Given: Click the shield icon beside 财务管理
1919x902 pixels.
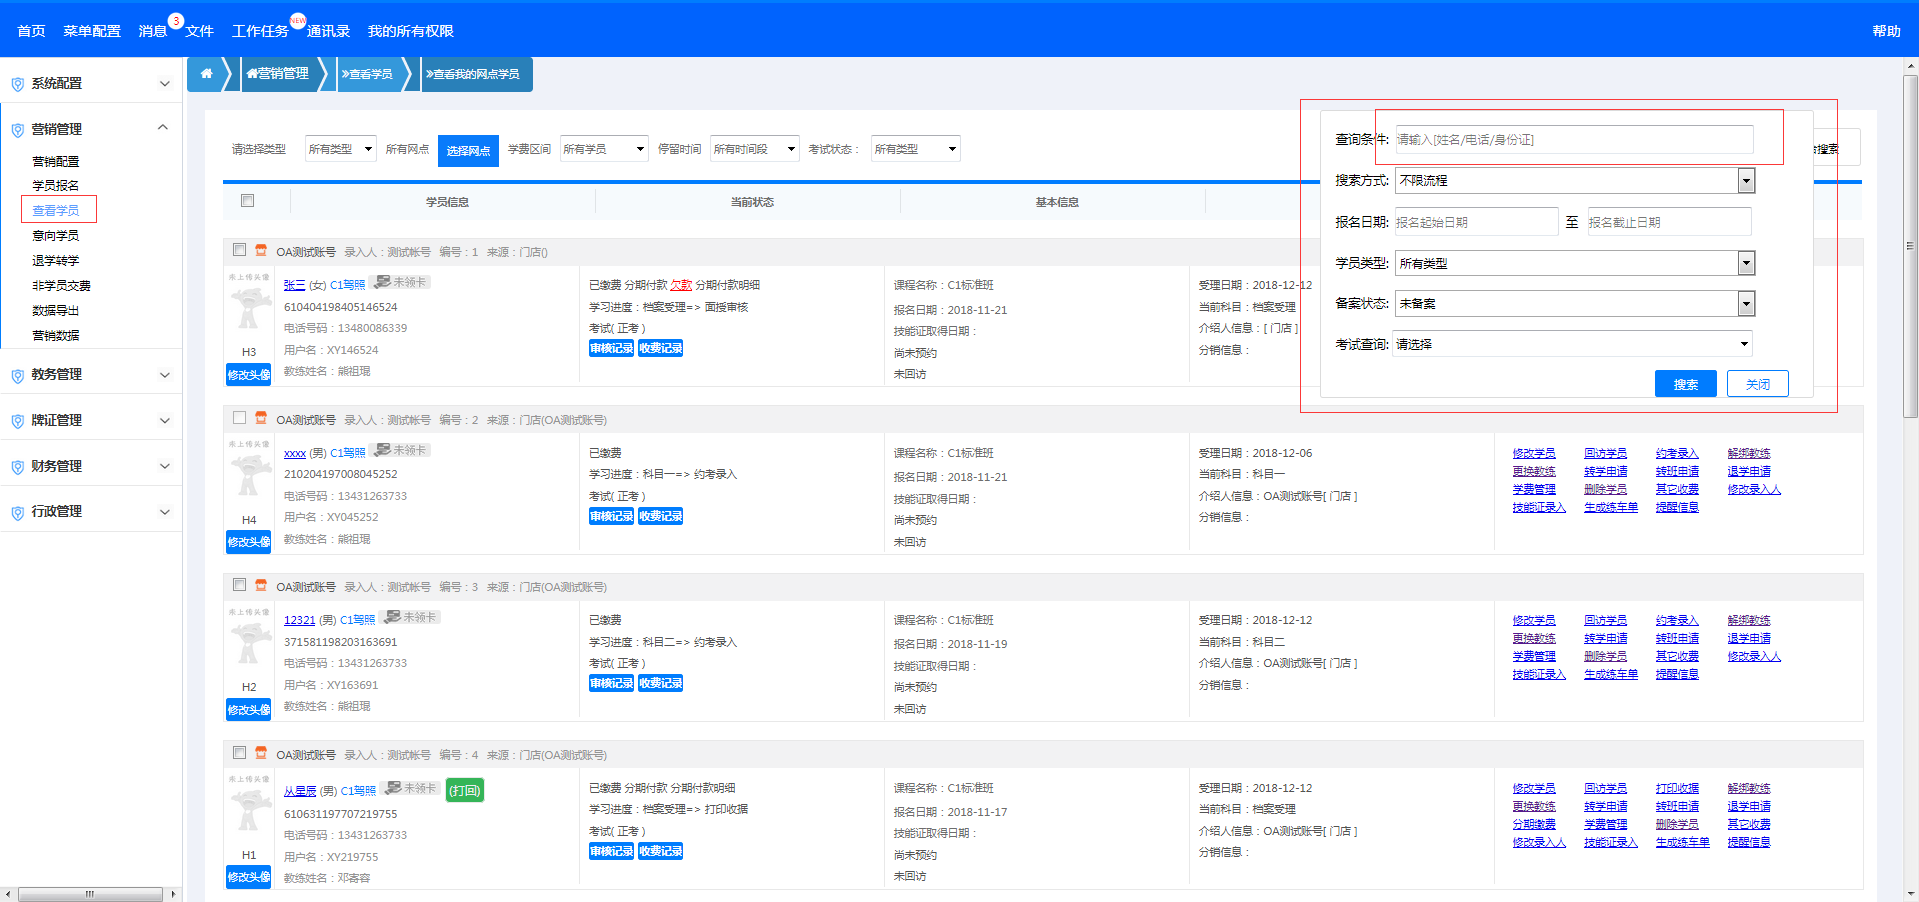Looking at the screenshot, I should (17, 467).
